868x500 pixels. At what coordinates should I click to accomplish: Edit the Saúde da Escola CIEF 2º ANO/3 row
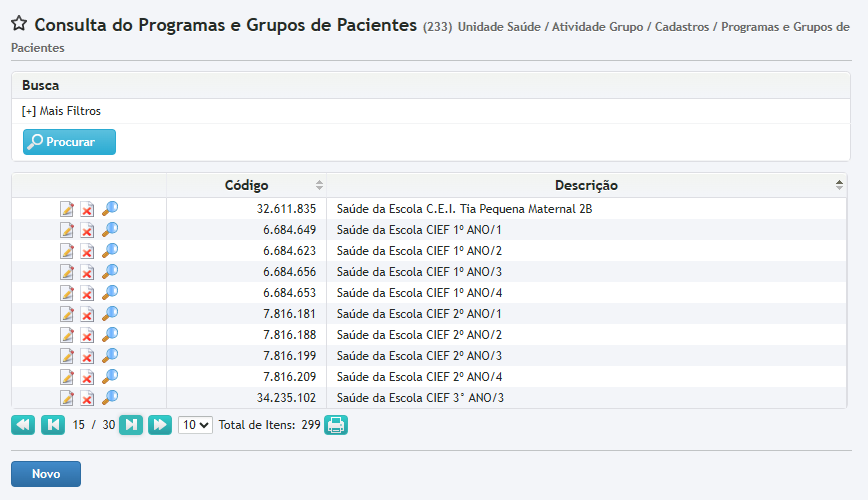tap(67, 356)
